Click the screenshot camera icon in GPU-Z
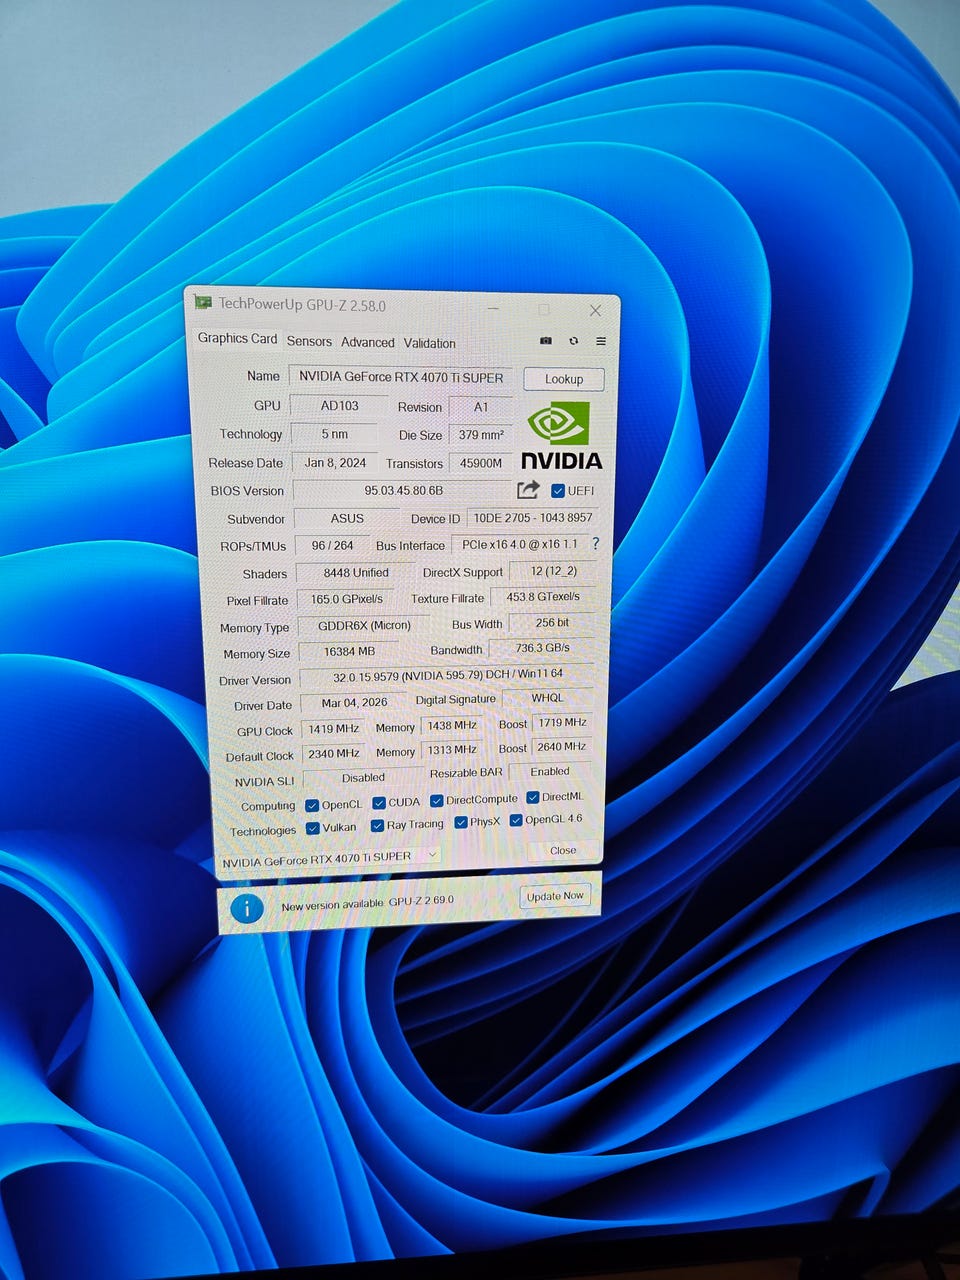This screenshot has height=1280, width=960. [546, 341]
